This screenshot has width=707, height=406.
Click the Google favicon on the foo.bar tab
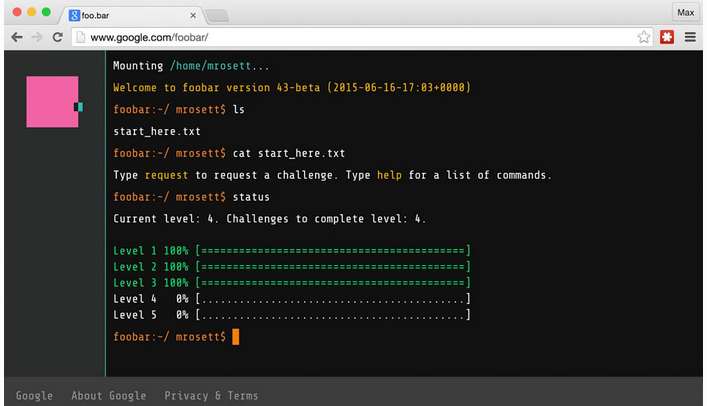point(74,15)
